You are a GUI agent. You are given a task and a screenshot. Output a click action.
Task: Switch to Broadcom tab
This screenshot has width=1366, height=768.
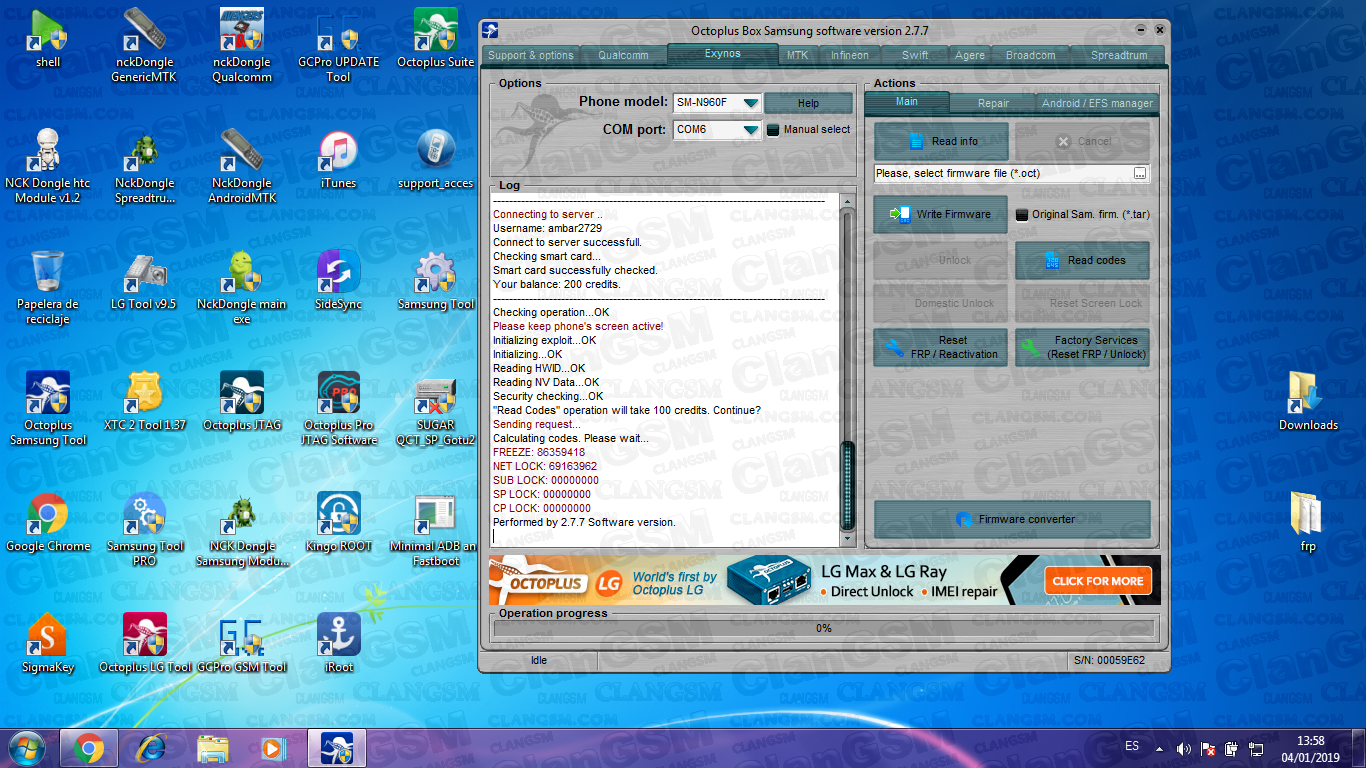(1030, 56)
